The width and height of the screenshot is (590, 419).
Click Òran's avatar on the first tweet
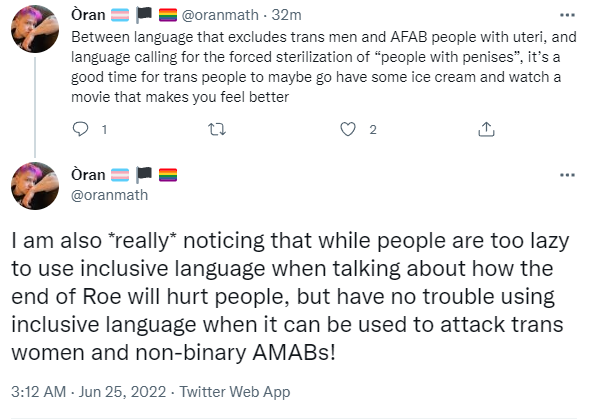point(35,29)
